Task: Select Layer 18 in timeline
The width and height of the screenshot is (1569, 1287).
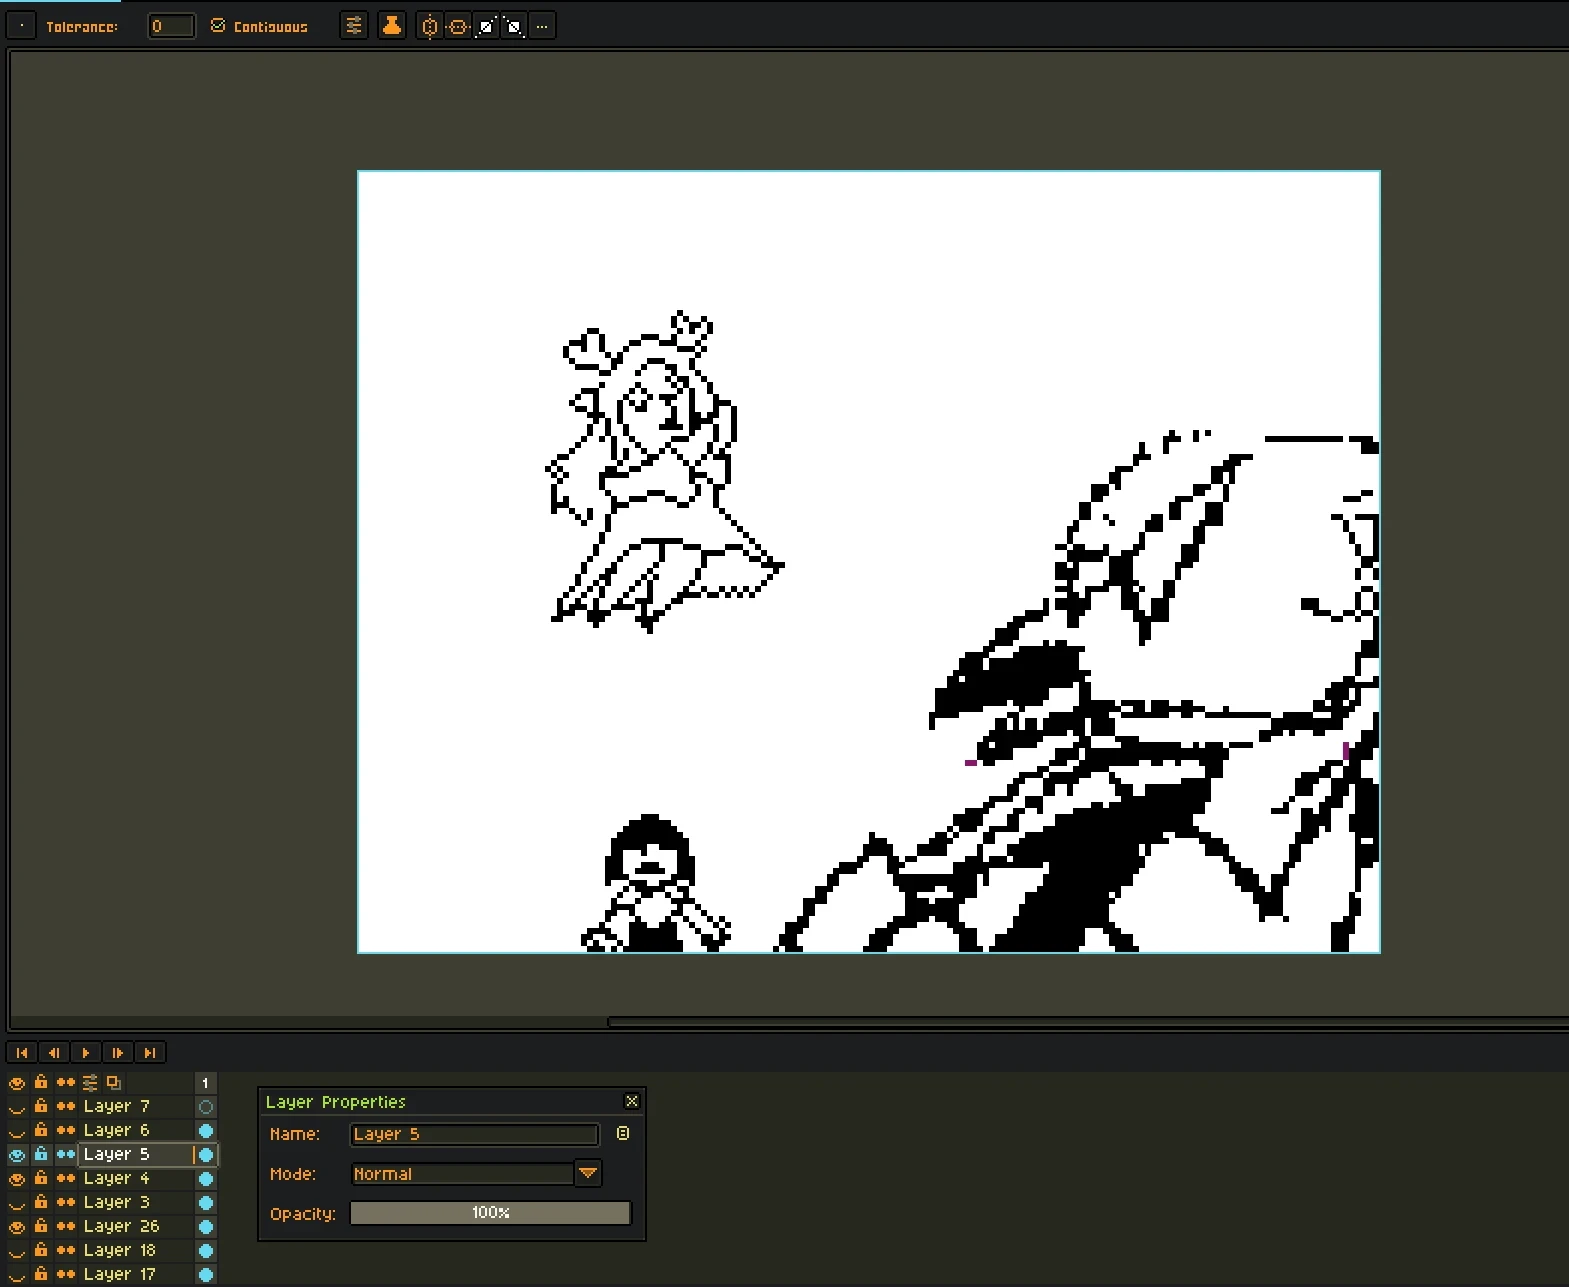Action: [135, 1250]
